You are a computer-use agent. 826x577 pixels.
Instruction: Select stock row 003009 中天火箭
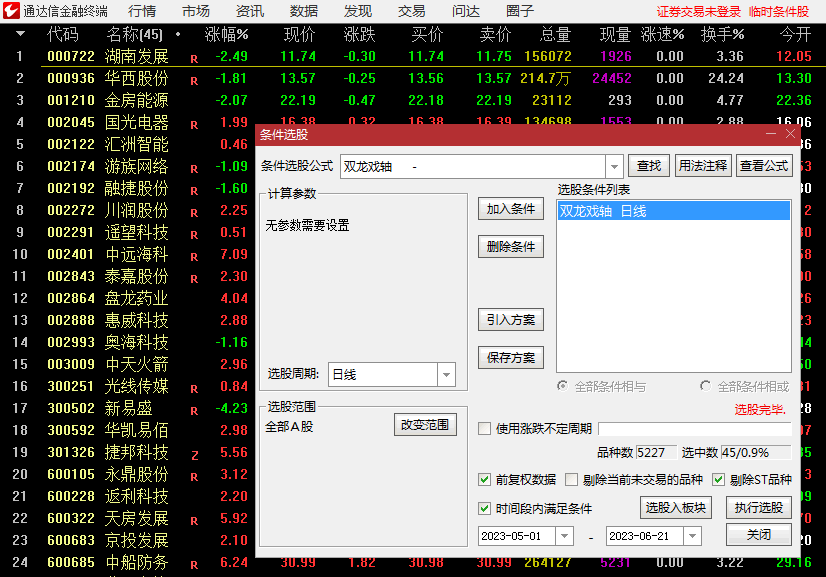[129, 364]
